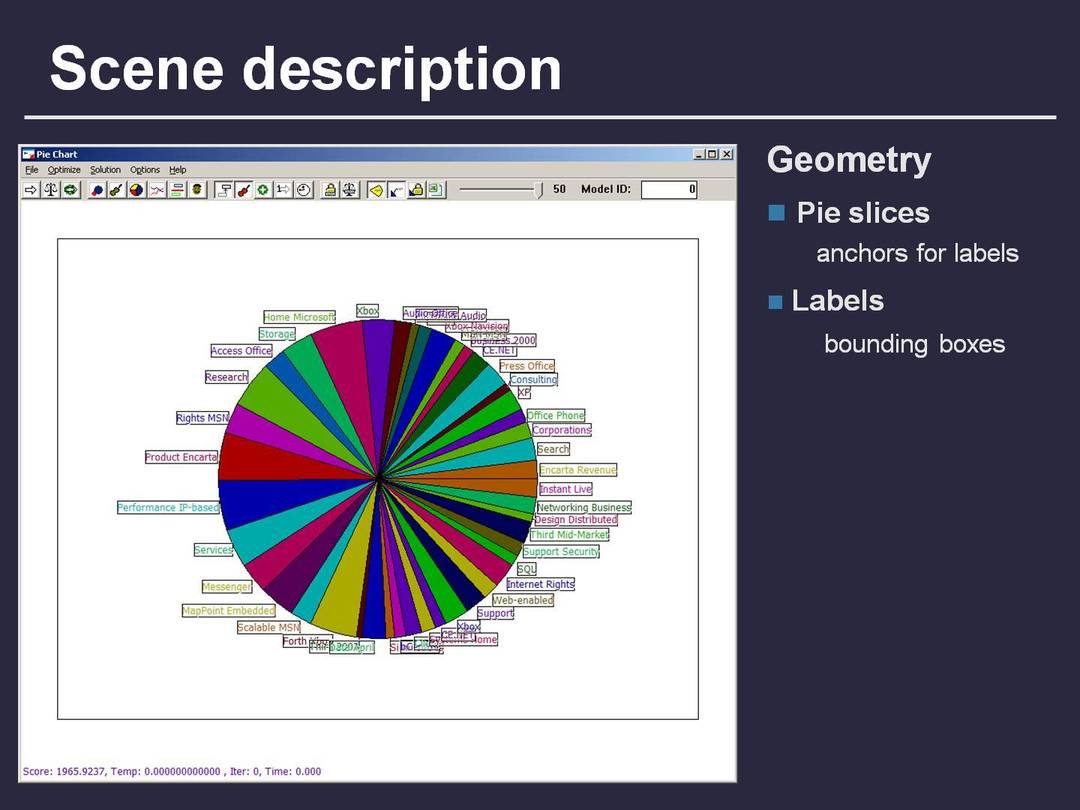
Task: Click the Score status bar text
Action: coord(172,771)
